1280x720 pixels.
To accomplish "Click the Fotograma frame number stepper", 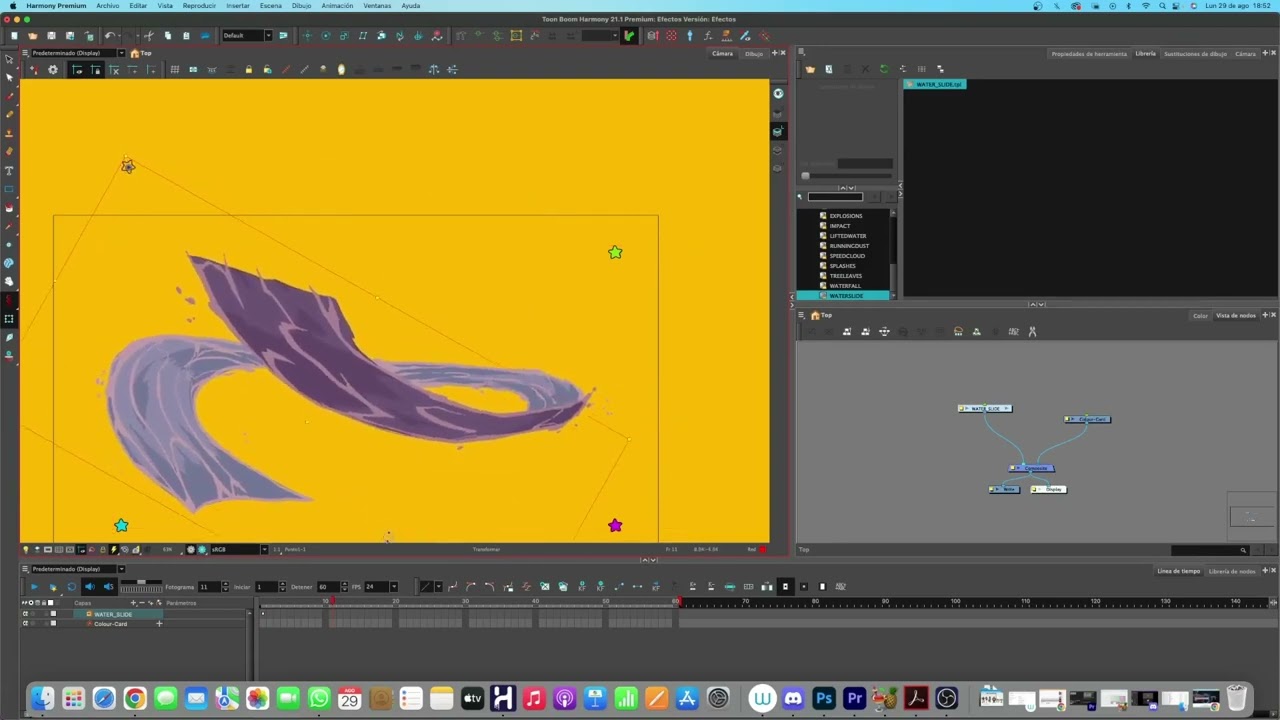I will click(x=225, y=587).
